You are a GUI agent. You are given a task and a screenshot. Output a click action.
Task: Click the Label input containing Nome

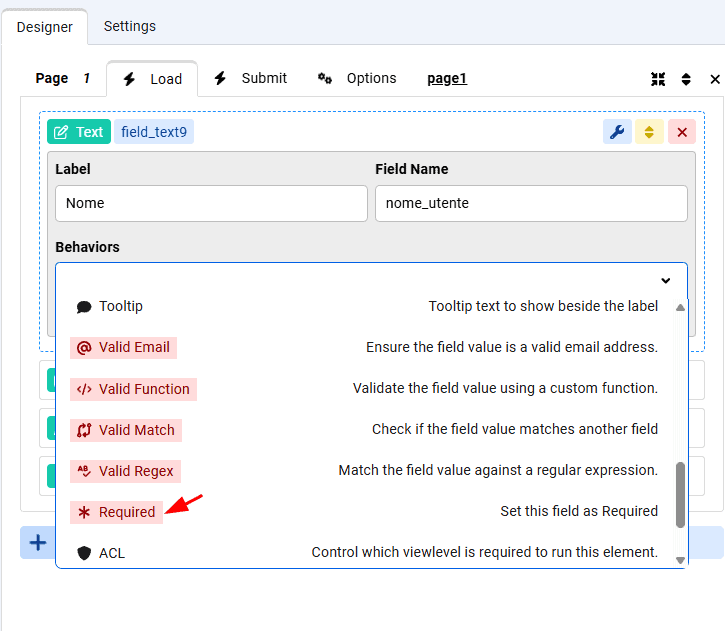point(211,203)
